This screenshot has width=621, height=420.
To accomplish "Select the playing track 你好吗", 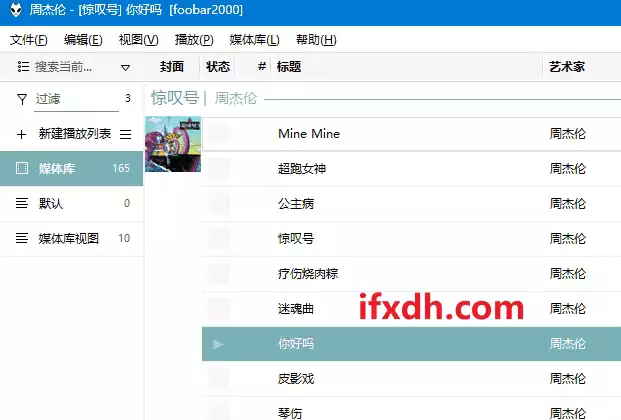I will click(411, 344).
